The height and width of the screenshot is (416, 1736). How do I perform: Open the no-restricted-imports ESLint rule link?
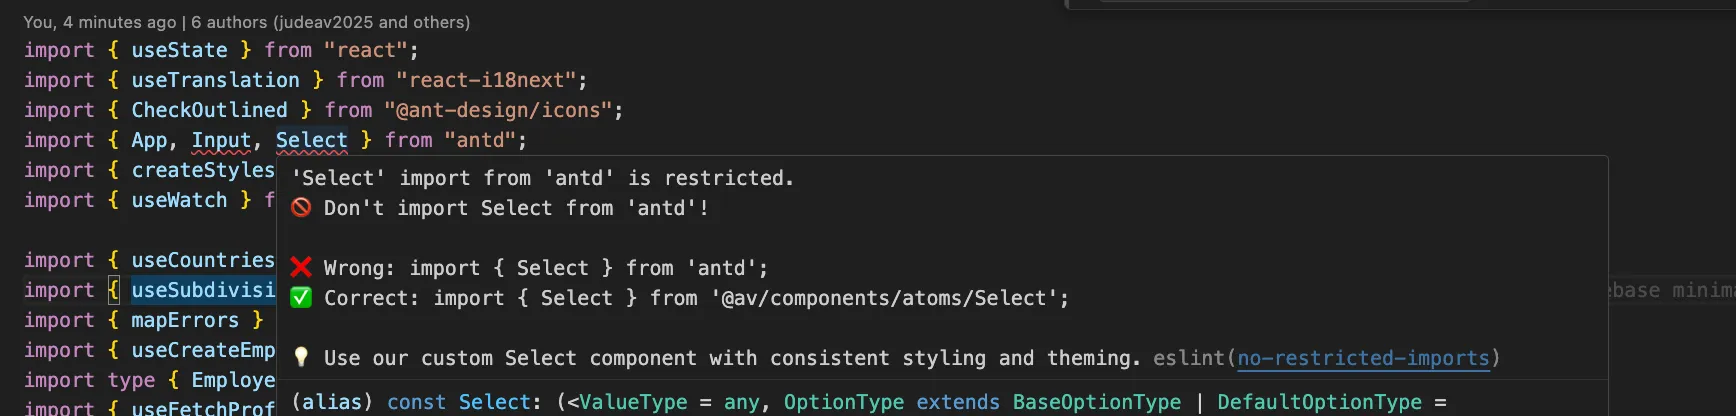click(x=1363, y=358)
